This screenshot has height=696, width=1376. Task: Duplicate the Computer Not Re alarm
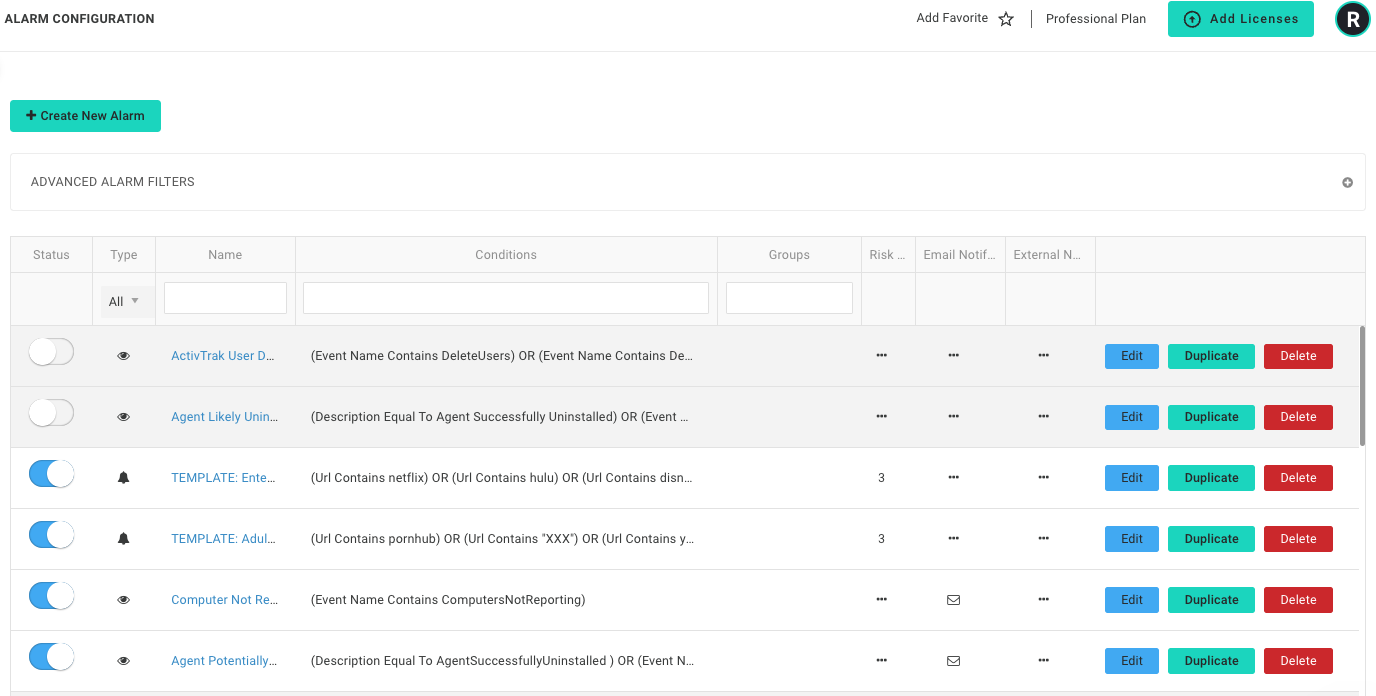coord(1211,600)
